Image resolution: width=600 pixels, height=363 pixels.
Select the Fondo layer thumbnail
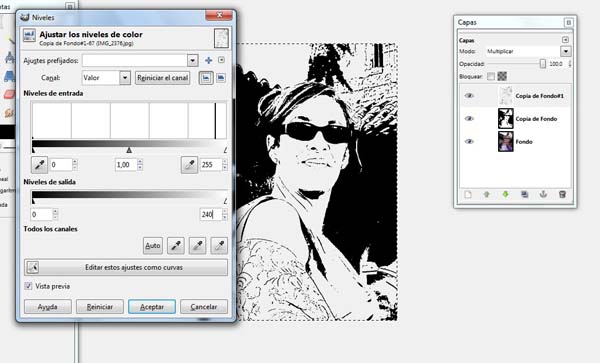505,142
